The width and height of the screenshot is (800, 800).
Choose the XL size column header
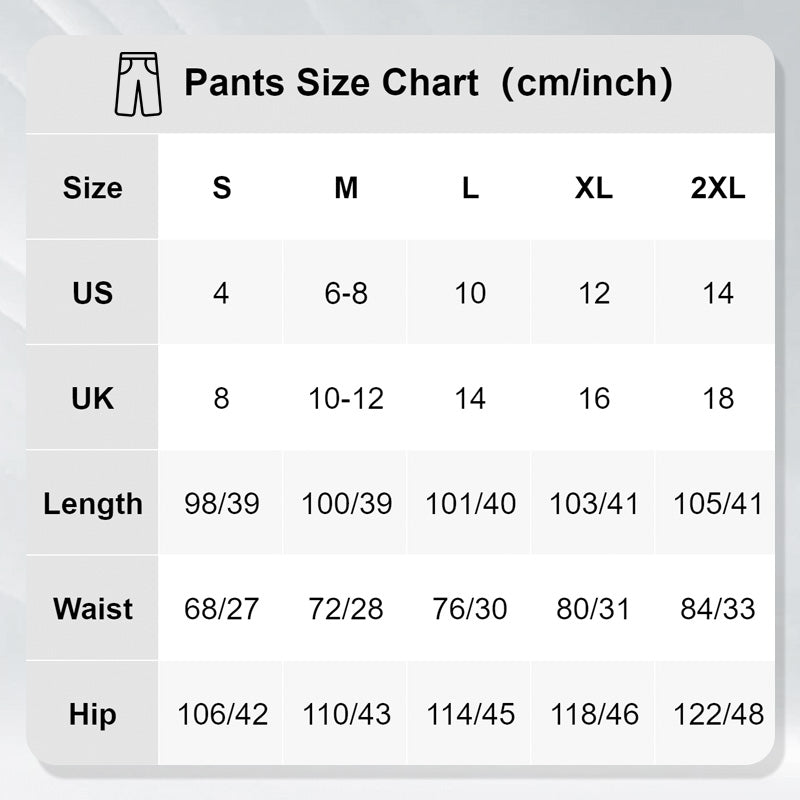pos(594,188)
